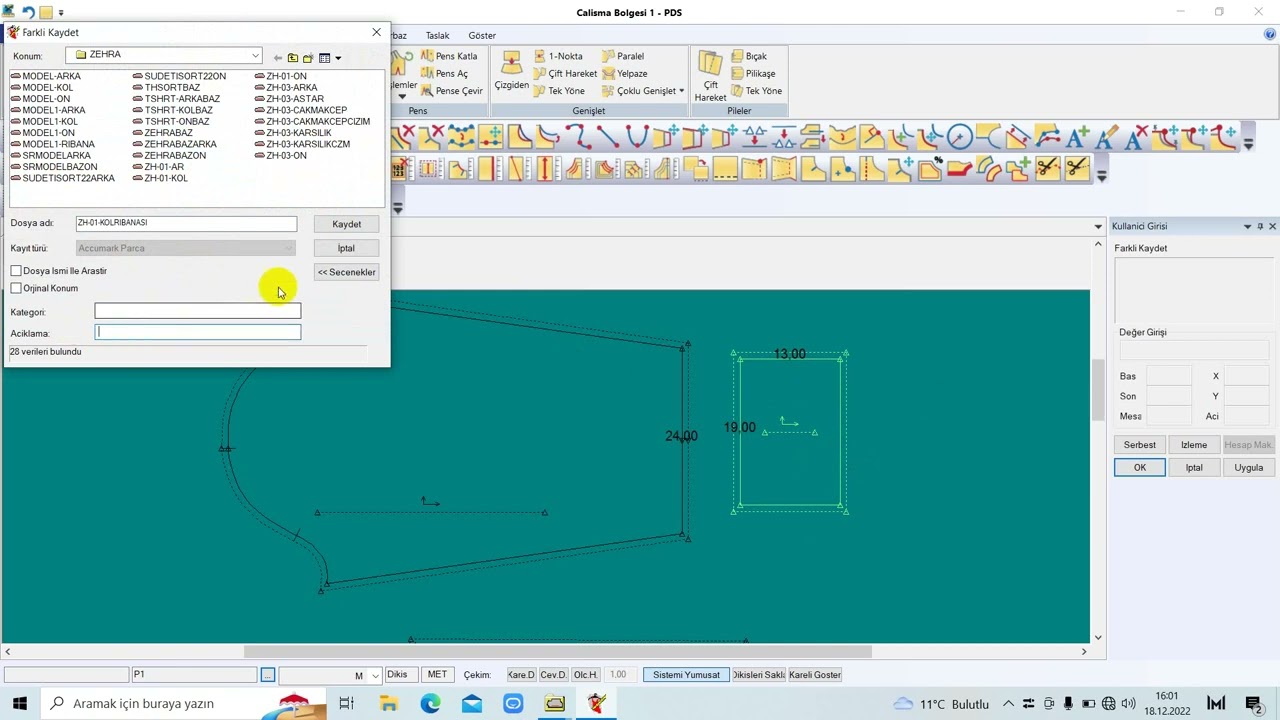1280x720 pixels.
Task: Select the ZH-01-KOL file in the list
Action: pyautogui.click(x=160, y=178)
